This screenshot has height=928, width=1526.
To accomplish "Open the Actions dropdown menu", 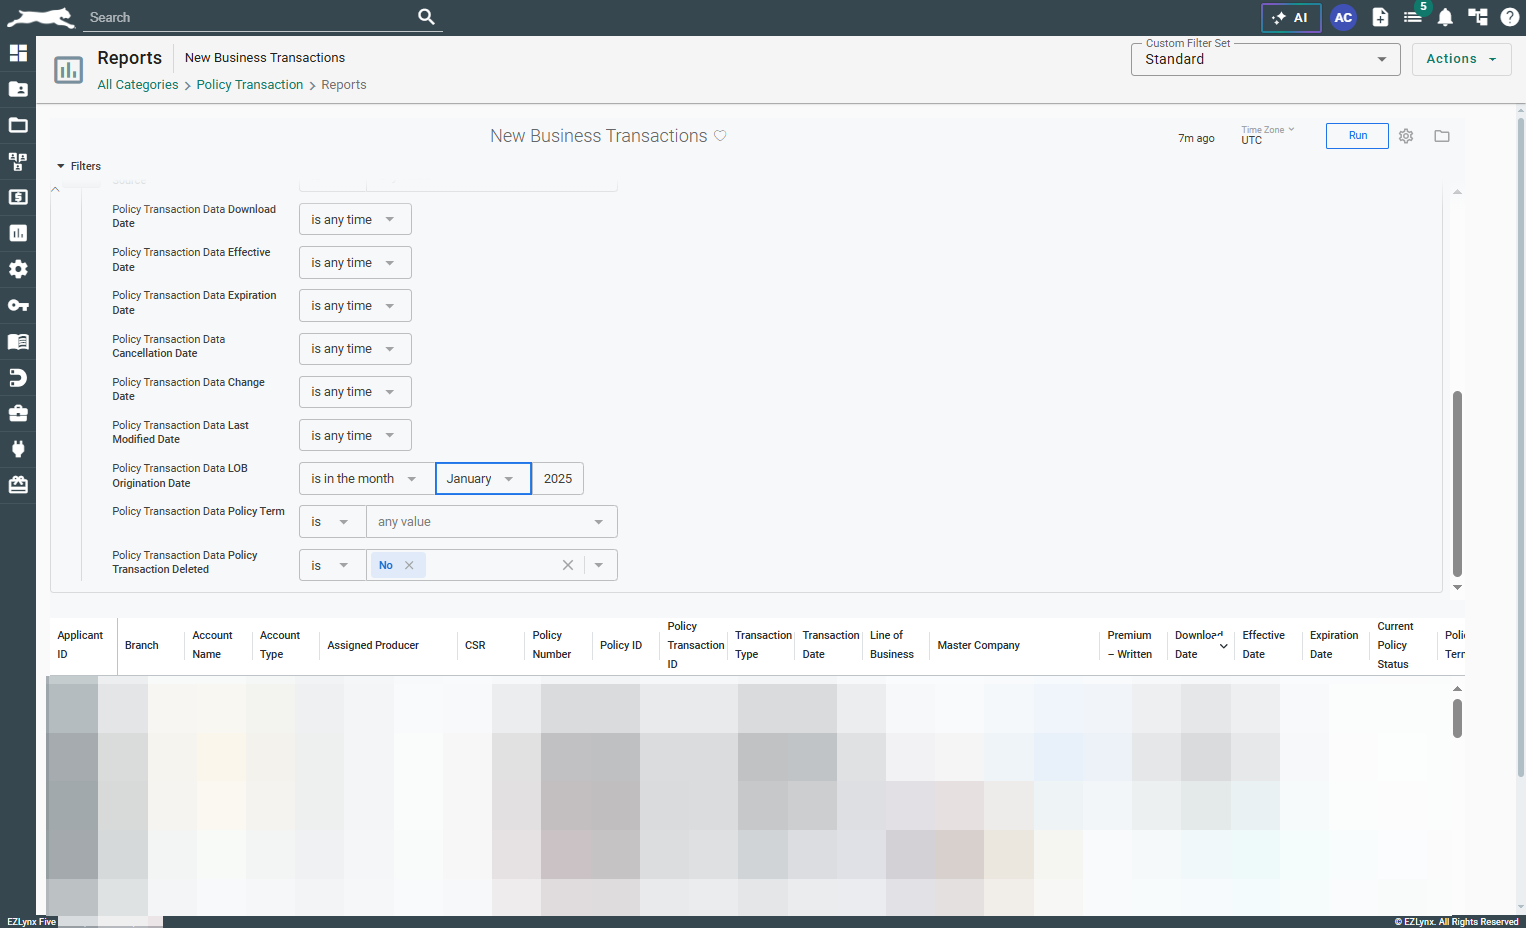I will (x=1461, y=59).
